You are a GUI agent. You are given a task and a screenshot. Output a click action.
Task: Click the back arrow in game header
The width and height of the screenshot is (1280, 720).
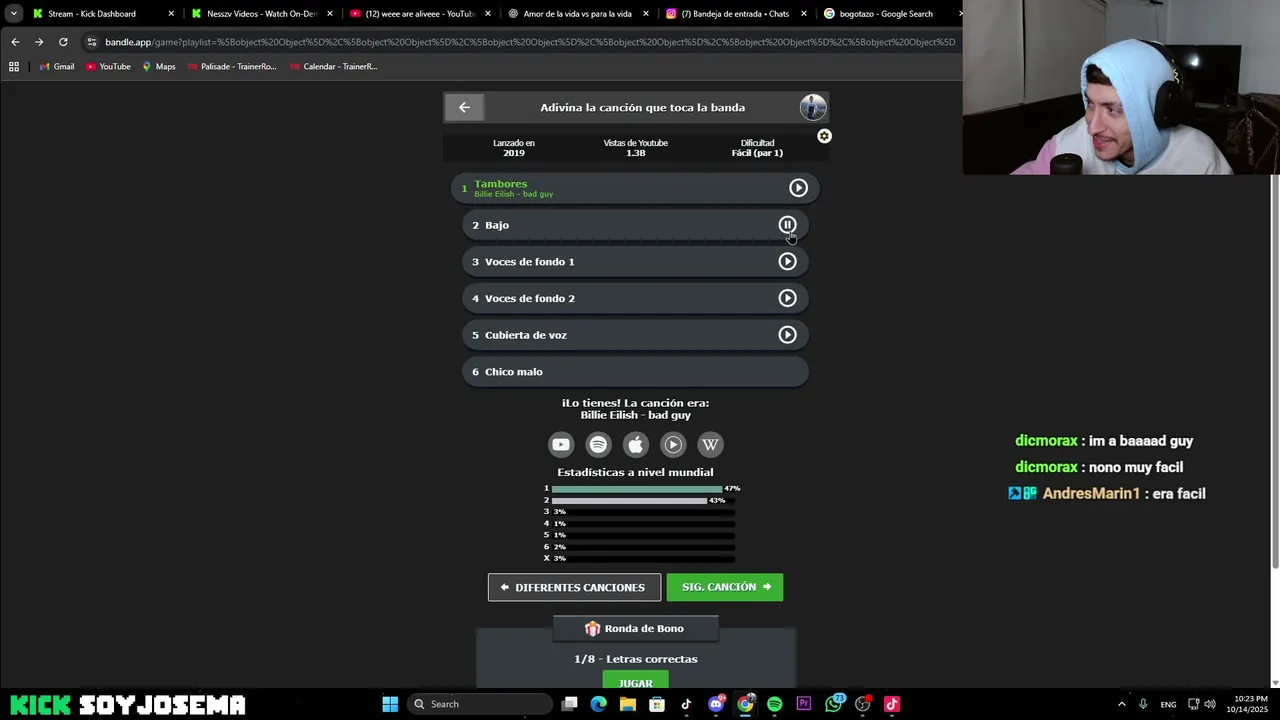point(464,107)
